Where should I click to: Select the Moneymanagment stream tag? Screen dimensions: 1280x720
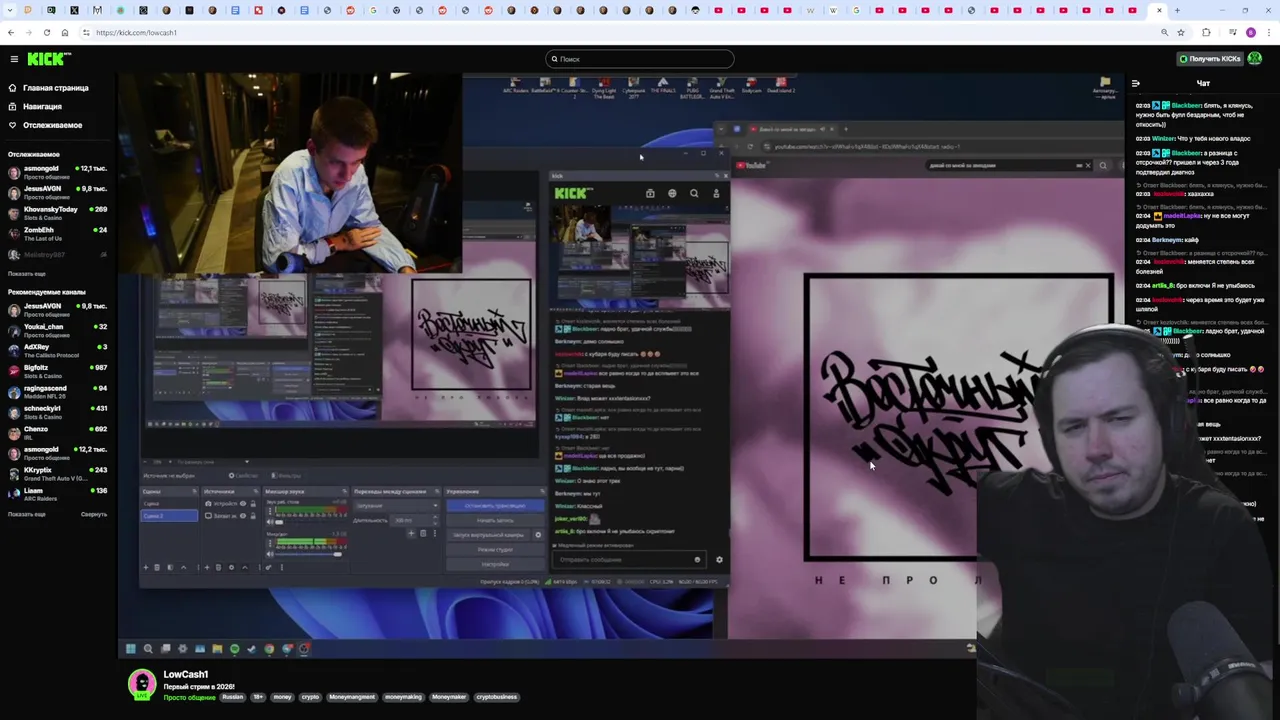(352, 697)
